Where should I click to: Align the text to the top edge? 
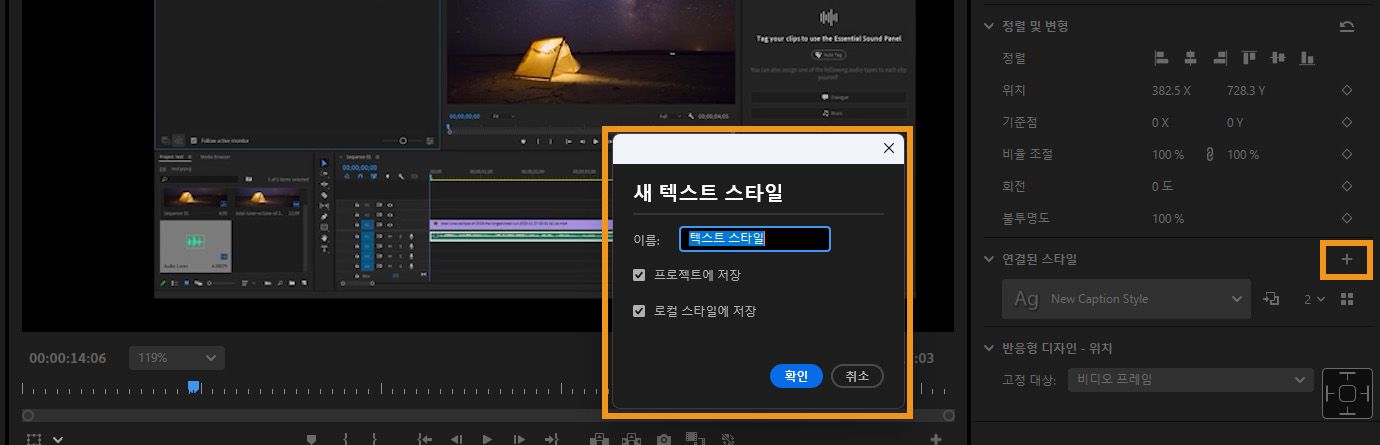(1248, 58)
